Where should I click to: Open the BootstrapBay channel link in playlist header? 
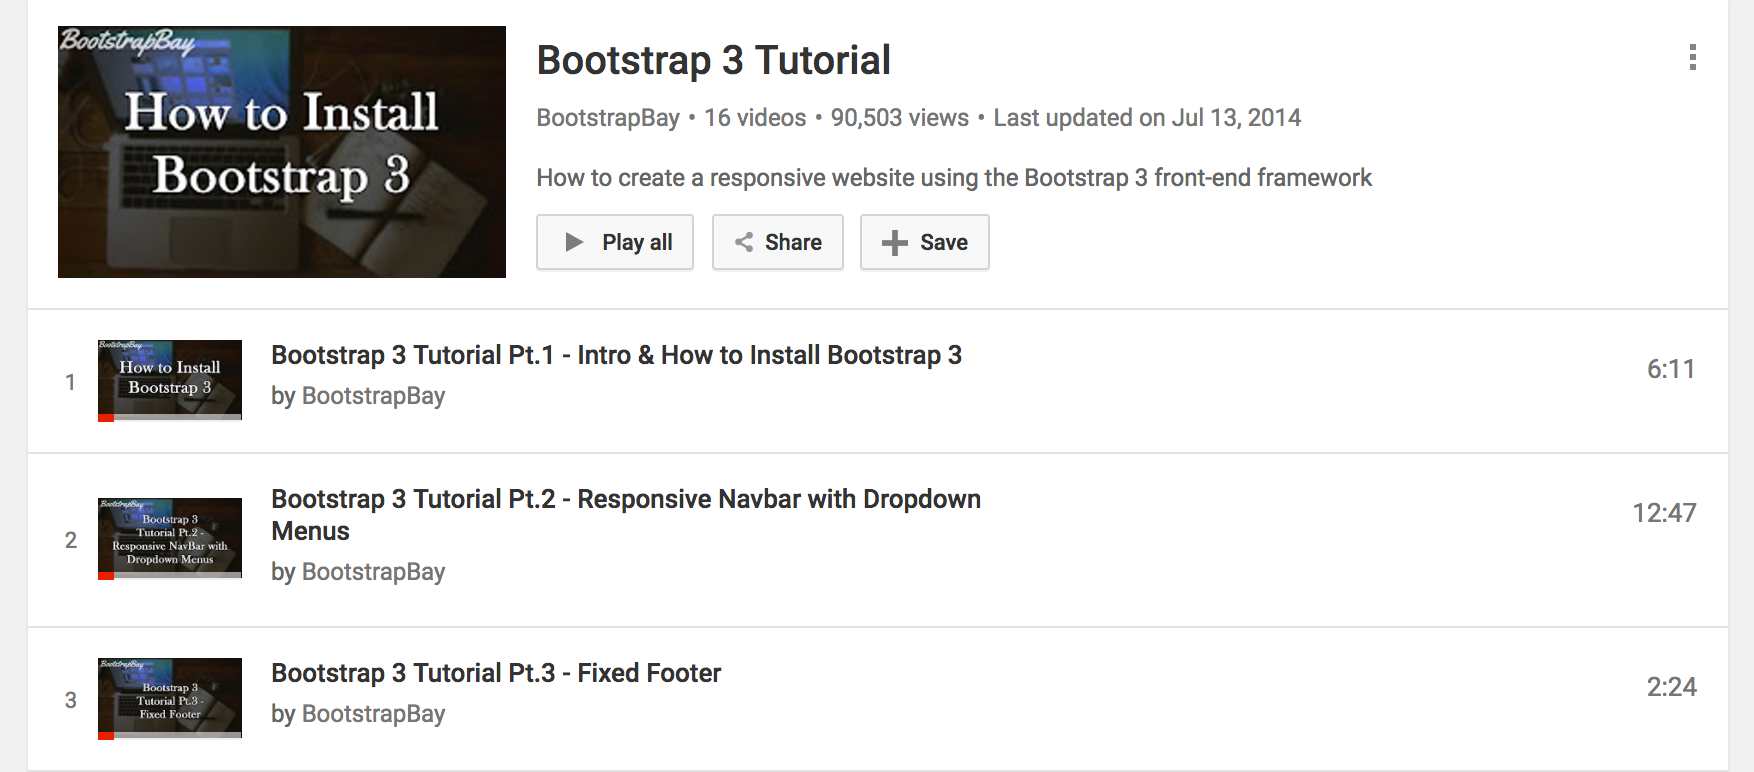click(x=608, y=118)
